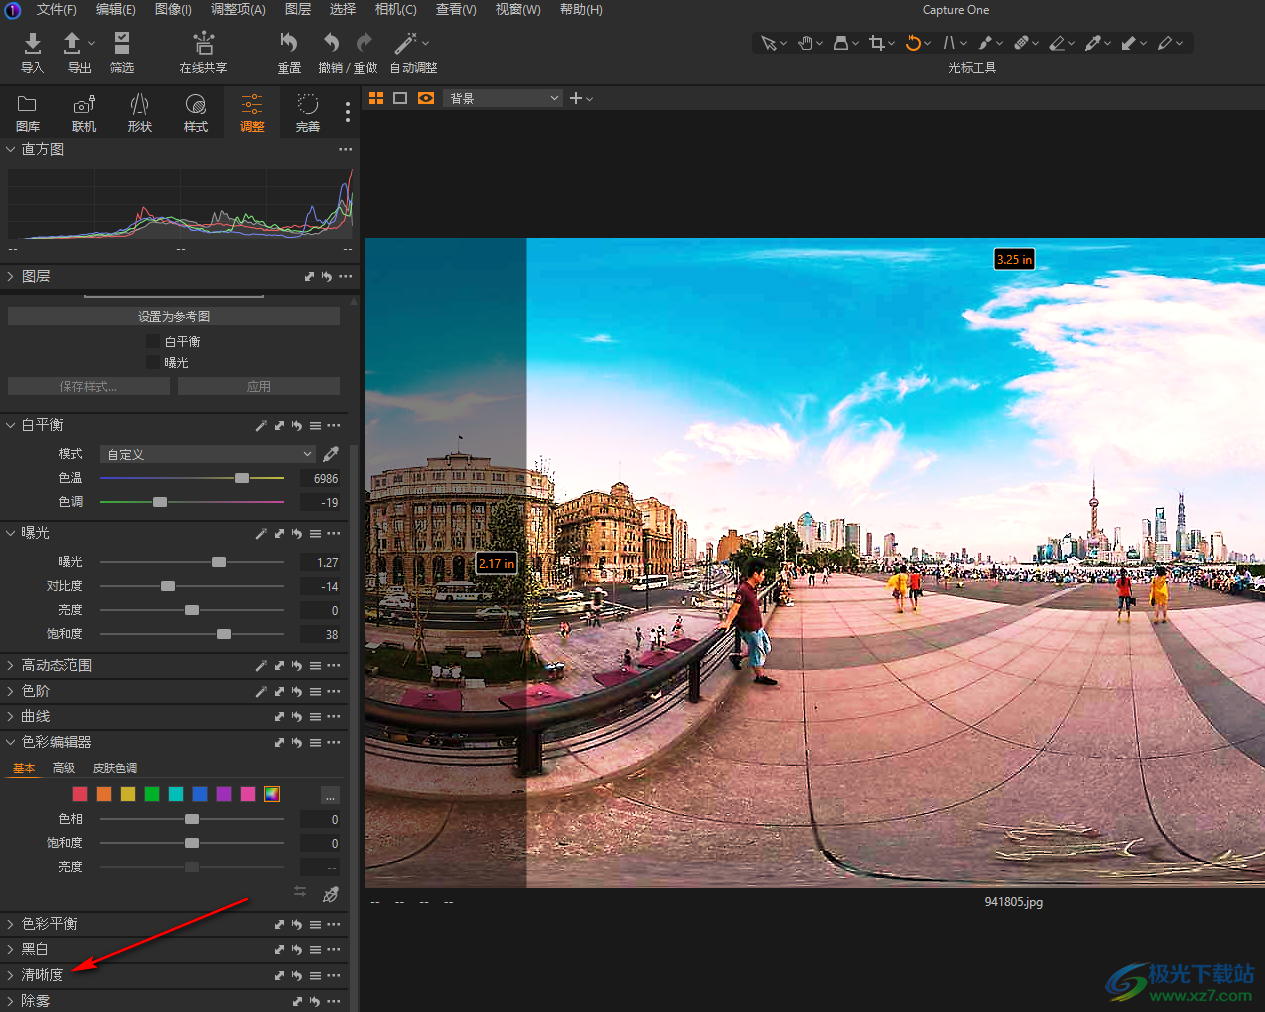This screenshot has height=1012, width=1265.
Task: Pick white balance with eyedropper icon
Action: click(331, 454)
